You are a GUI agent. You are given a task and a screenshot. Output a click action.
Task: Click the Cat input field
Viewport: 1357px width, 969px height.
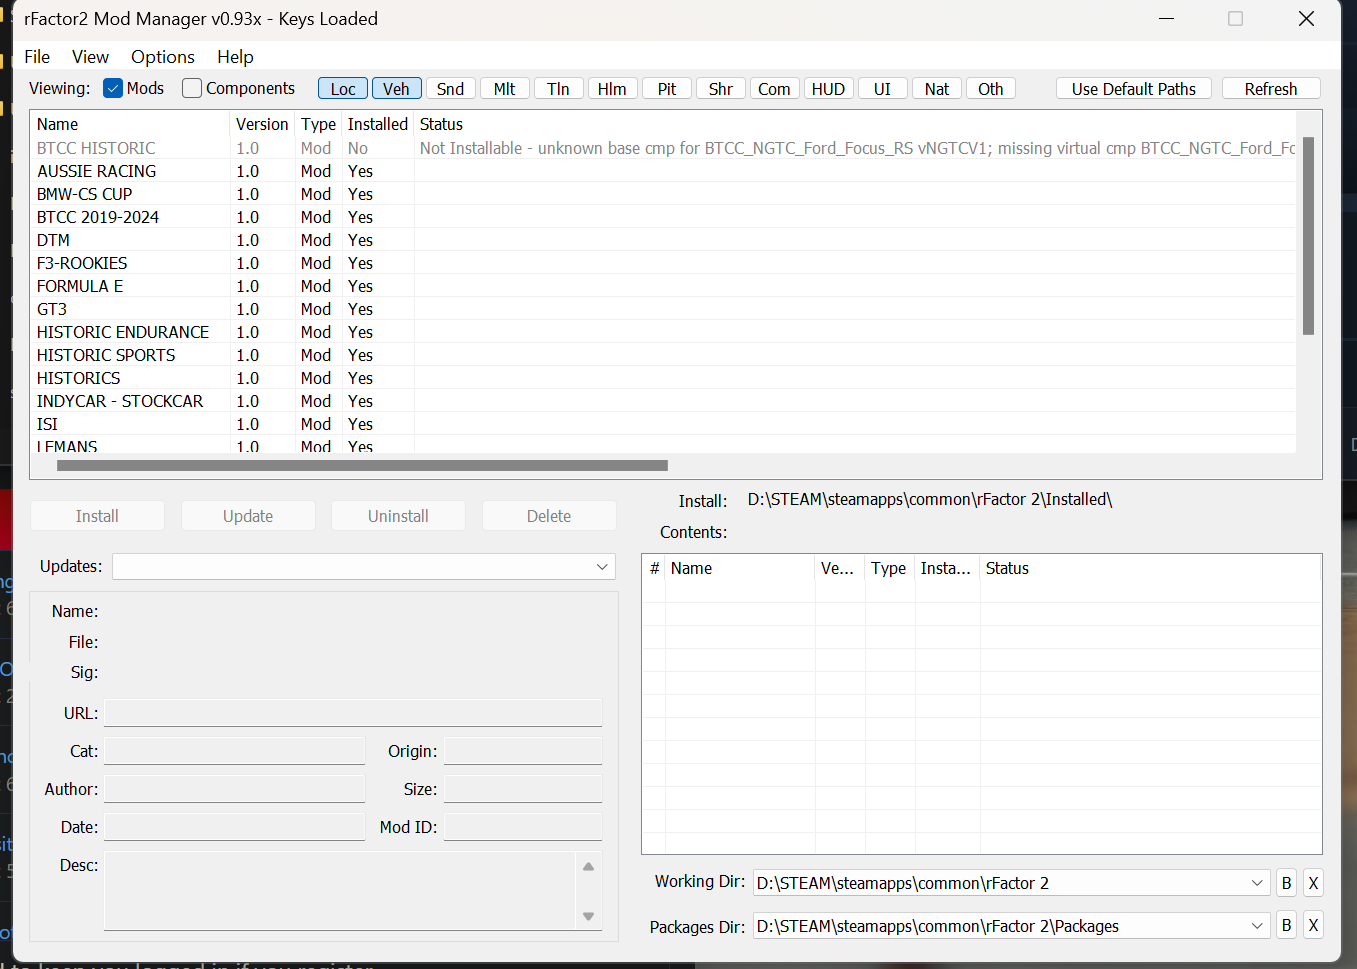pyautogui.click(x=234, y=751)
